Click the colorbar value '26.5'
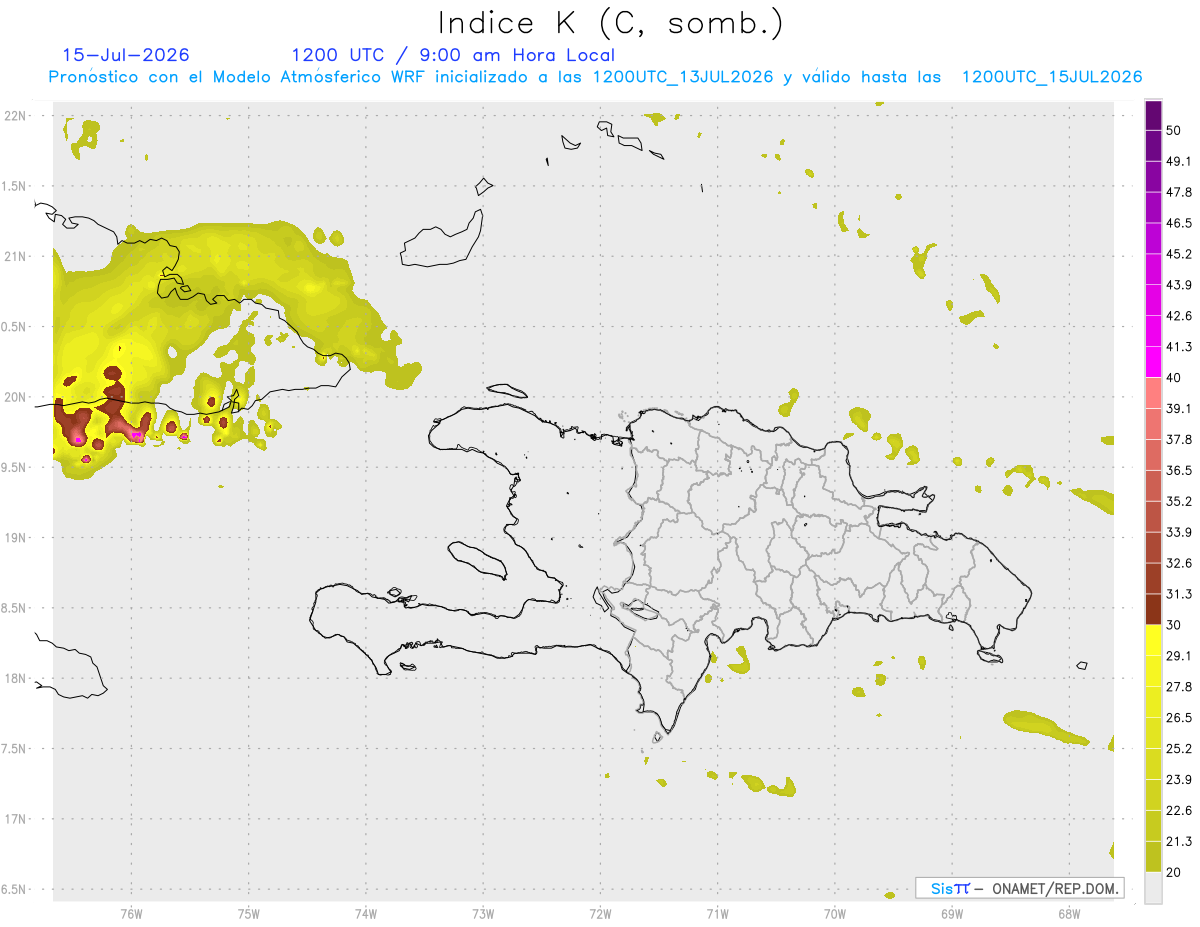Image resolution: width=1200 pixels, height=927 pixels. click(1180, 718)
